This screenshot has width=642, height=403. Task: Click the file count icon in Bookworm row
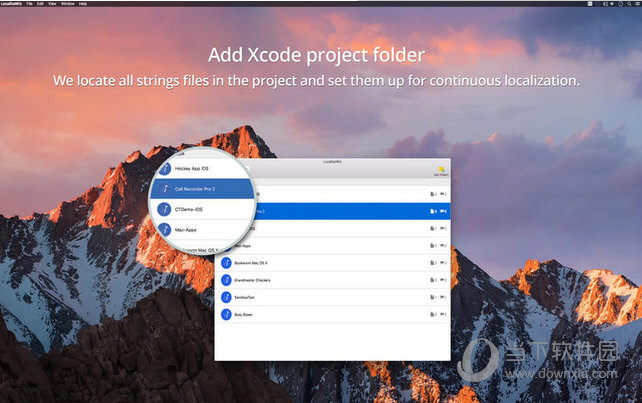tap(432, 263)
